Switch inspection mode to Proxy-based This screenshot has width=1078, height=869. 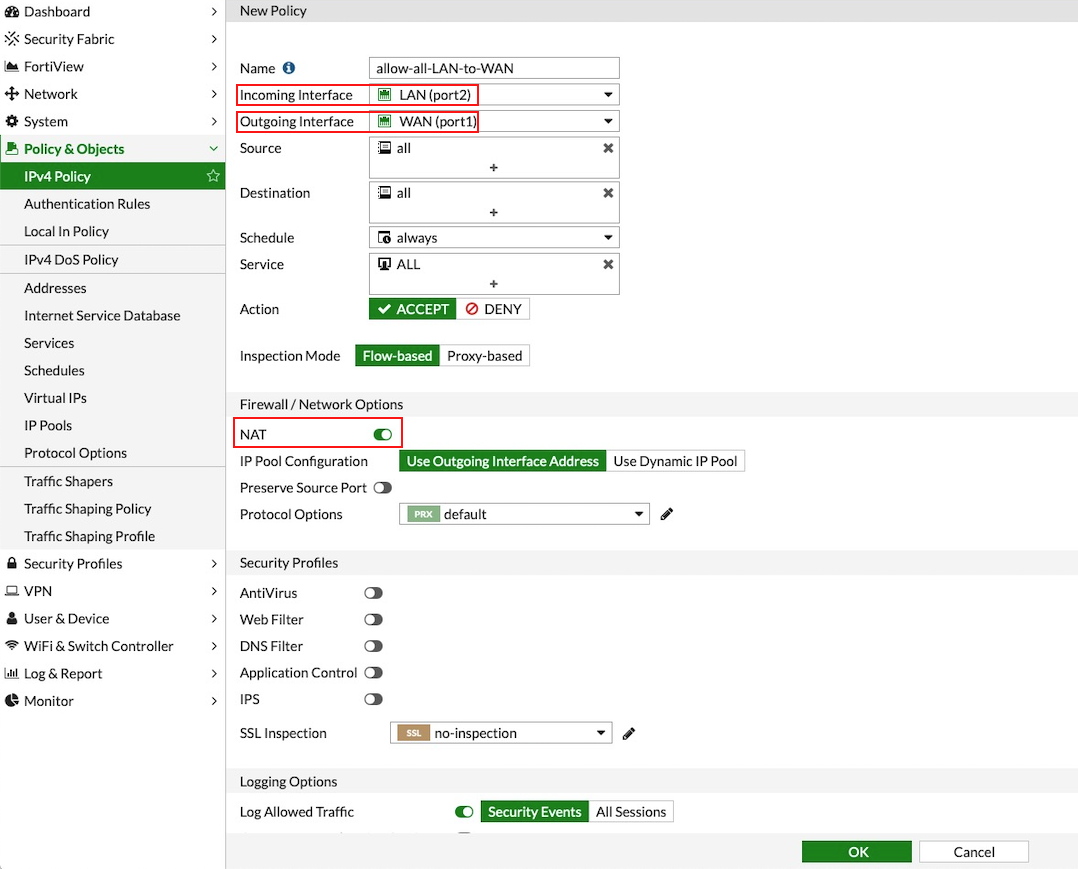pyautogui.click(x=484, y=356)
